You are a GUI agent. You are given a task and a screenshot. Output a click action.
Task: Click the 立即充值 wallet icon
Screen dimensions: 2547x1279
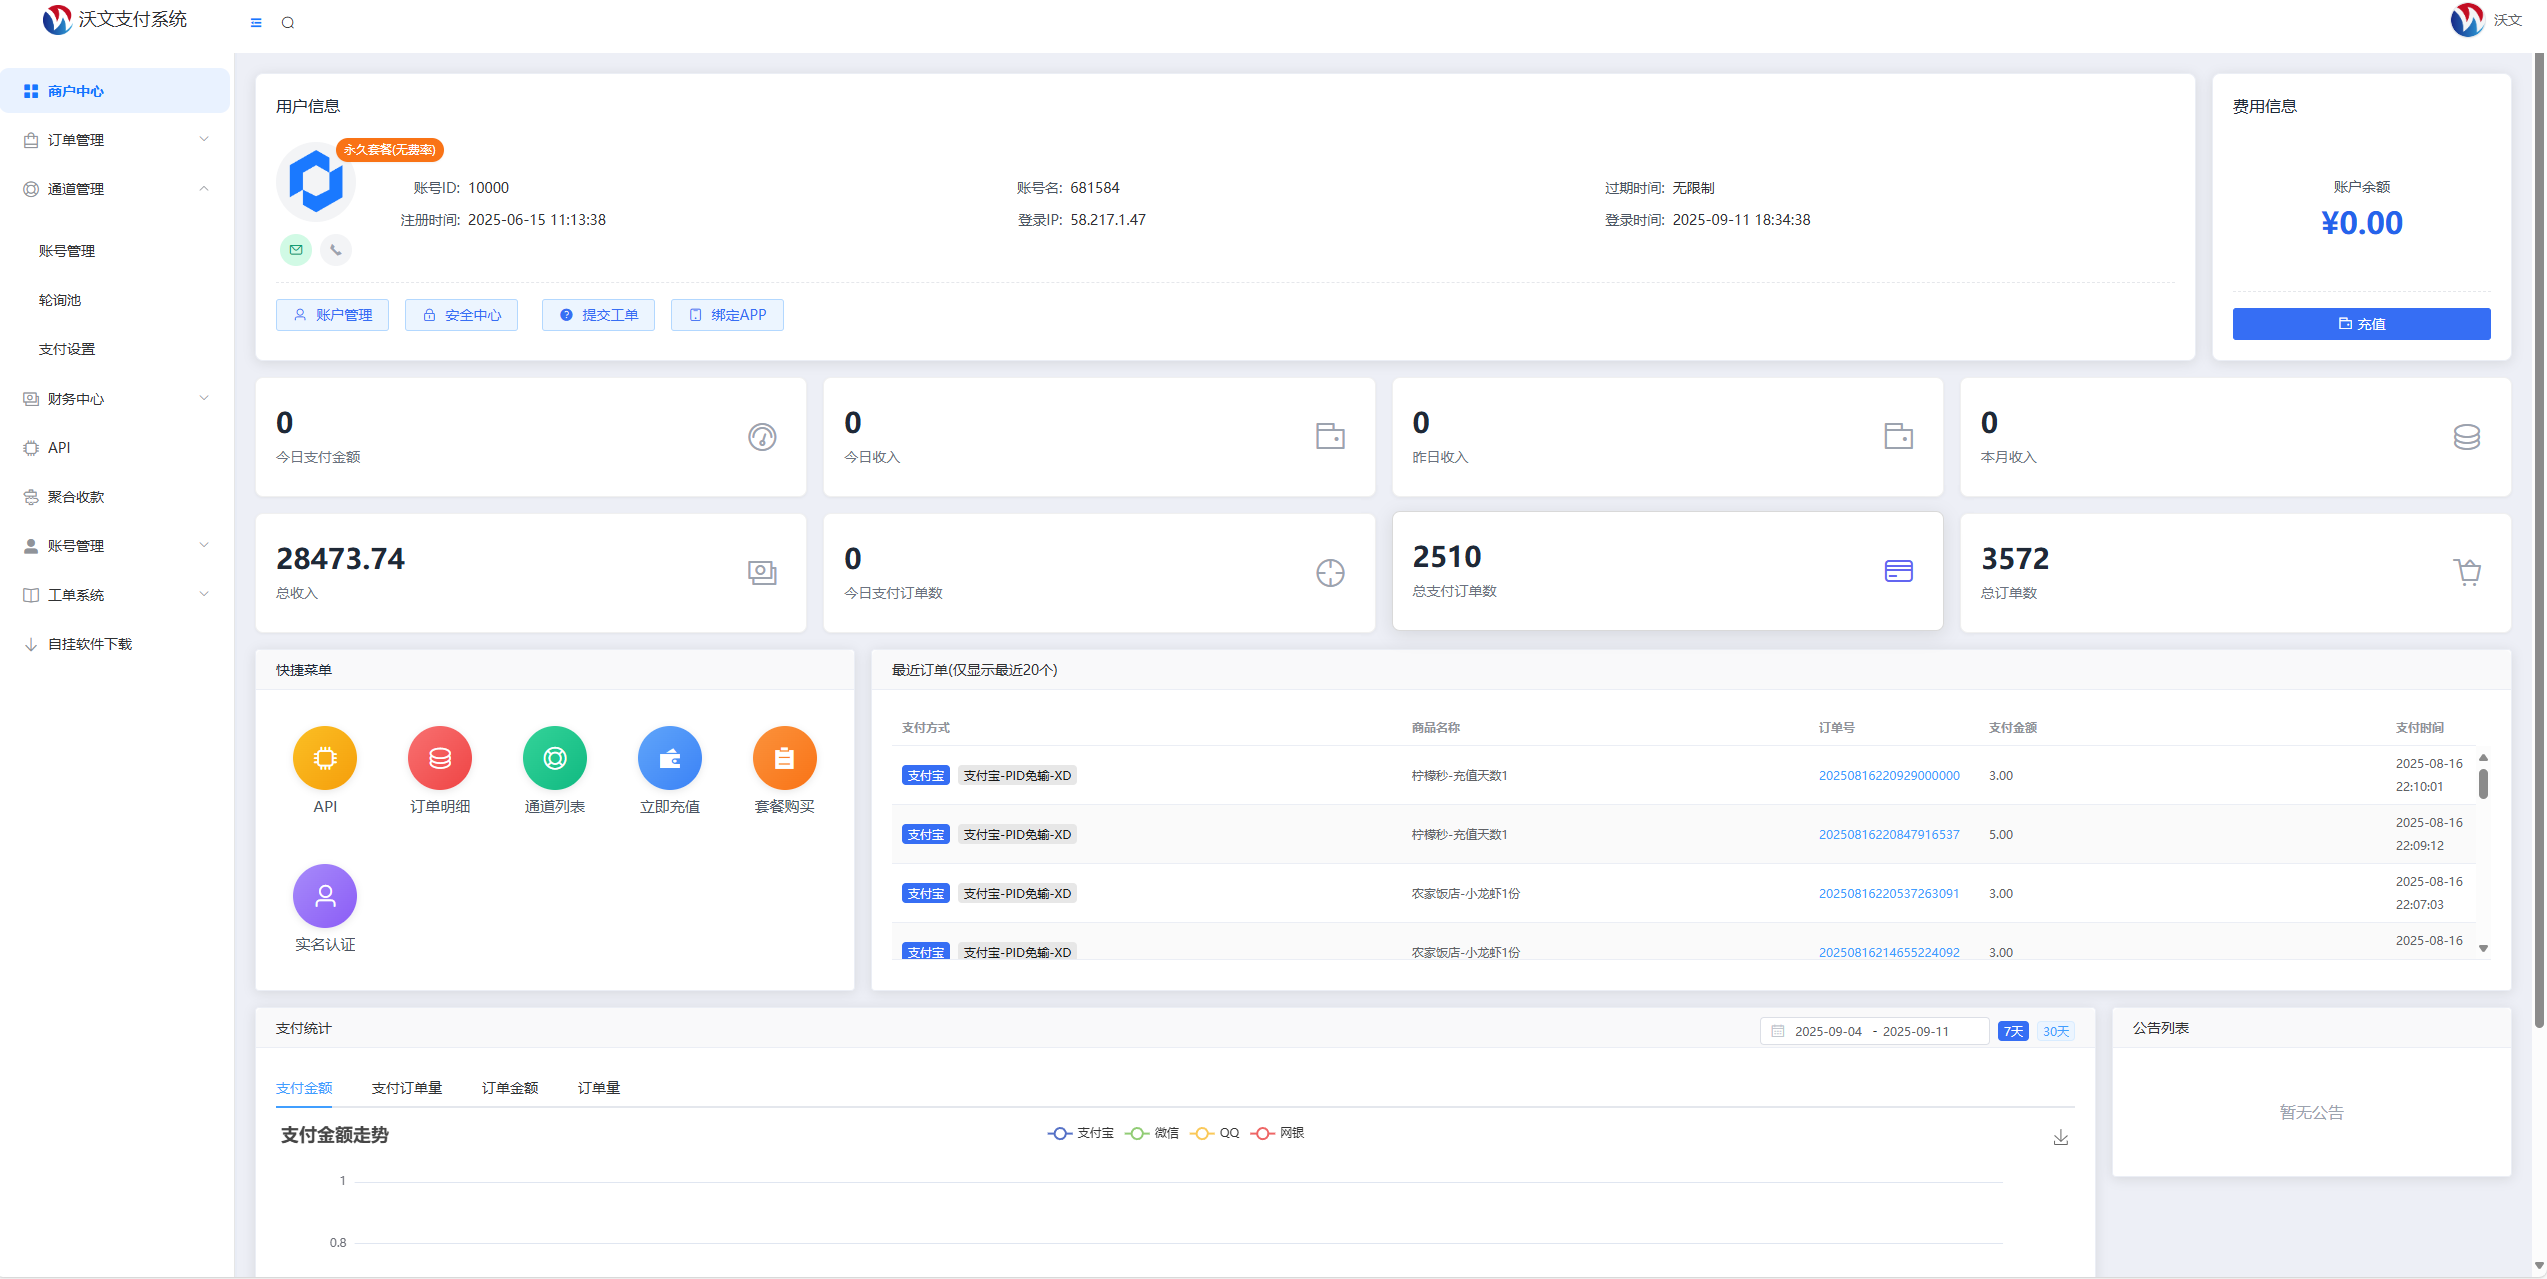point(670,758)
